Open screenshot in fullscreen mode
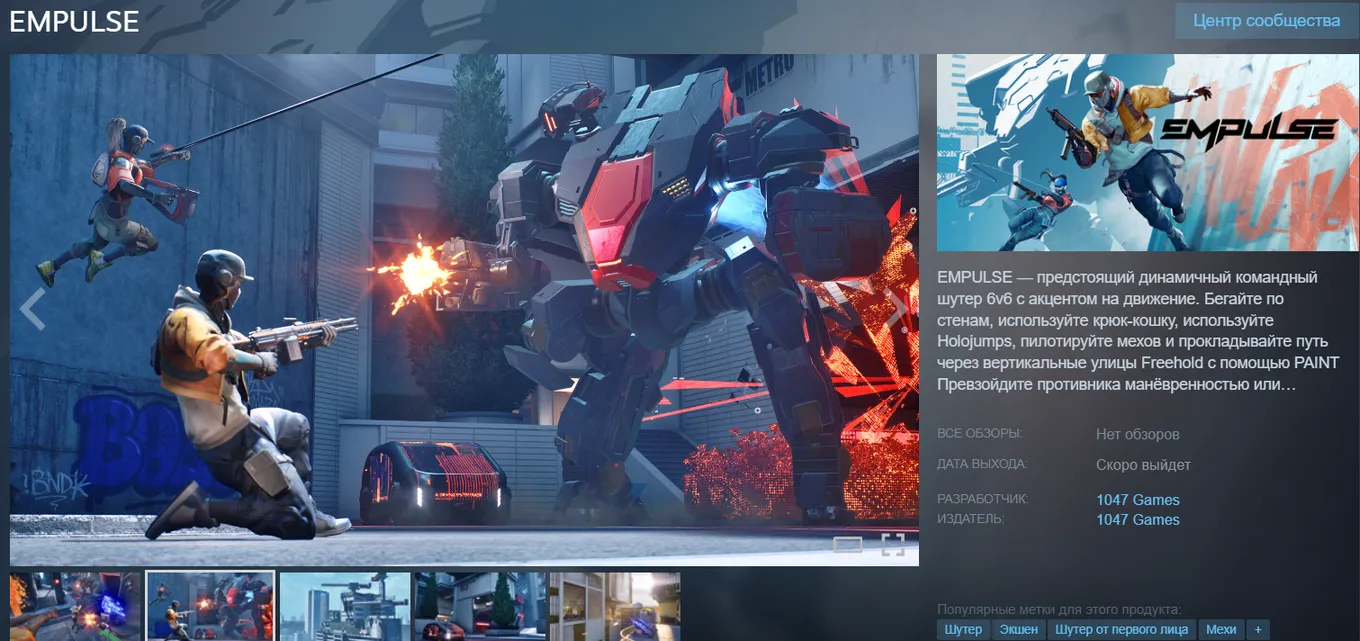This screenshot has width=1360, height=641. click(x=893, y=544)
